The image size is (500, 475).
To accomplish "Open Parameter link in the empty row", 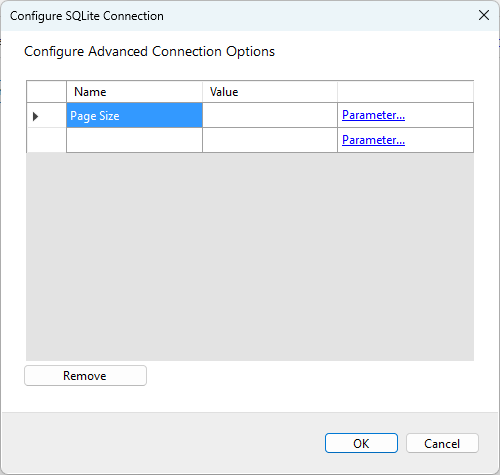I will (373, 140).
